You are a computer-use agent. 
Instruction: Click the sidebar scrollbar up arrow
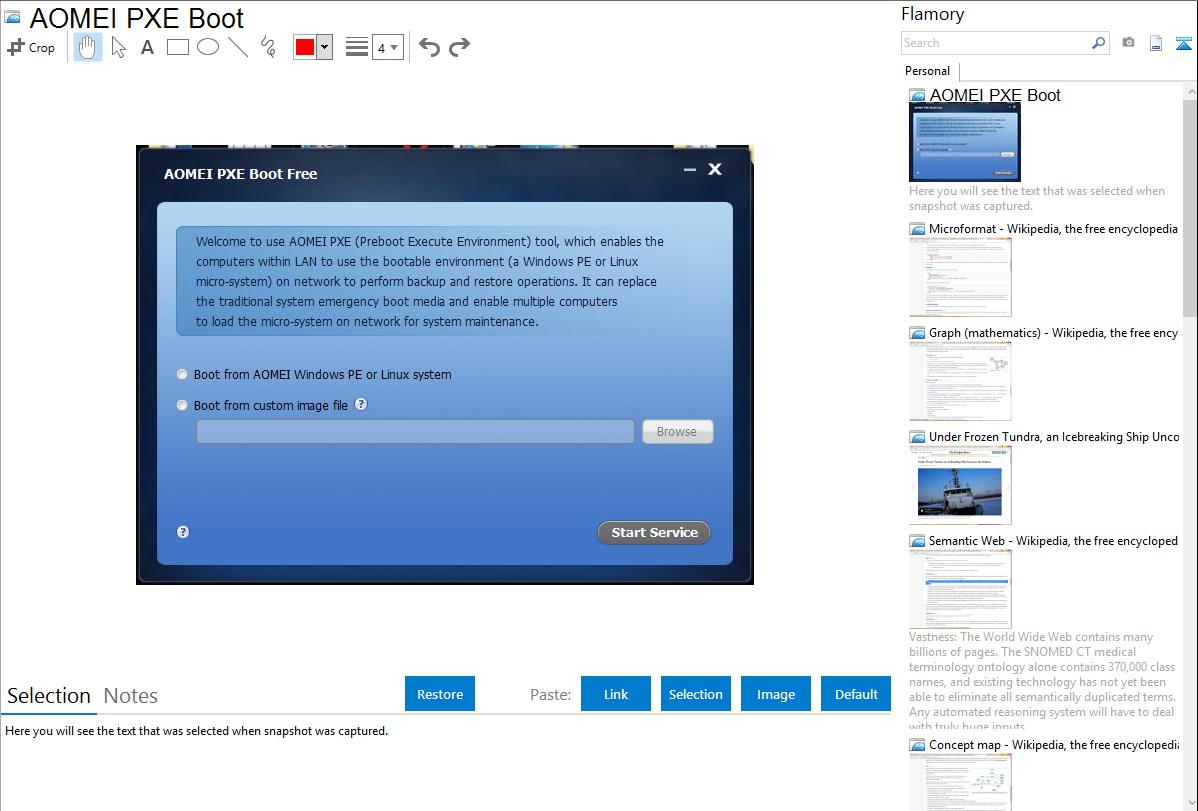[1190, 92]
